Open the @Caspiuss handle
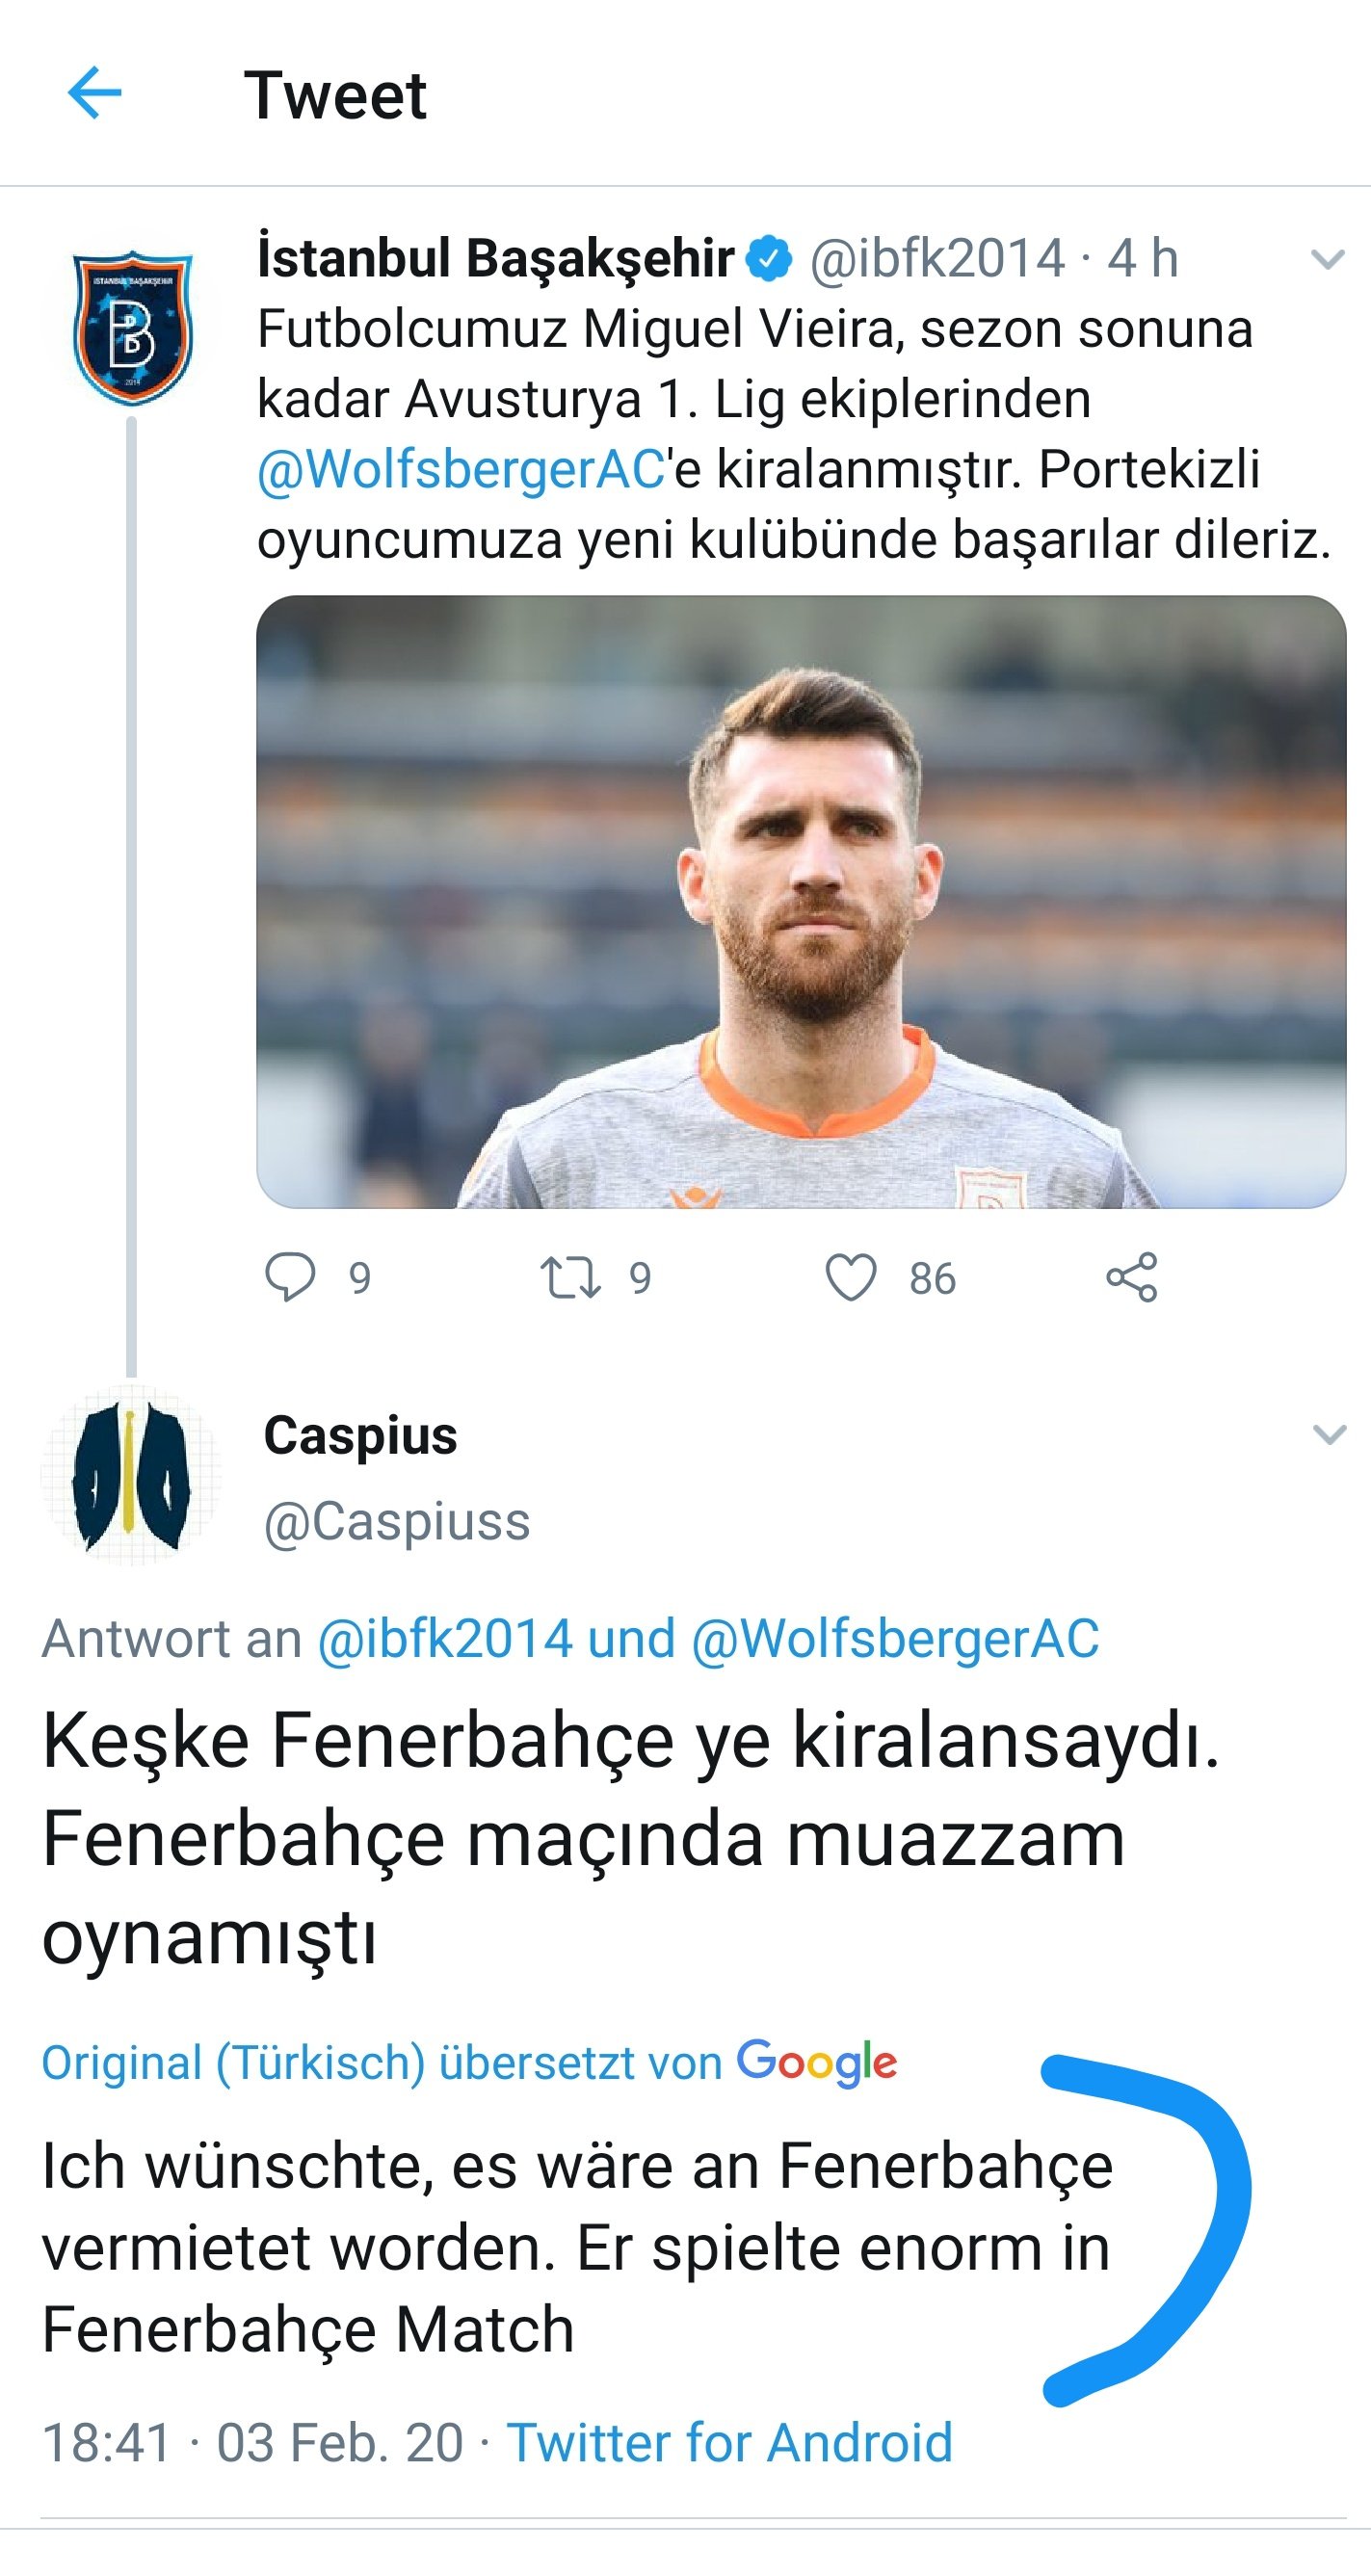The image size is (1371, 2576). pyautogui.click(x=396, y=1523)
